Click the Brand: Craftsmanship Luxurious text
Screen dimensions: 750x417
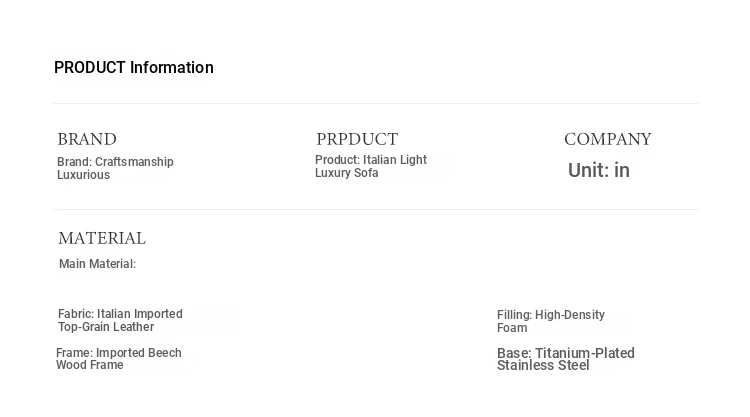[x=115, y=168]
